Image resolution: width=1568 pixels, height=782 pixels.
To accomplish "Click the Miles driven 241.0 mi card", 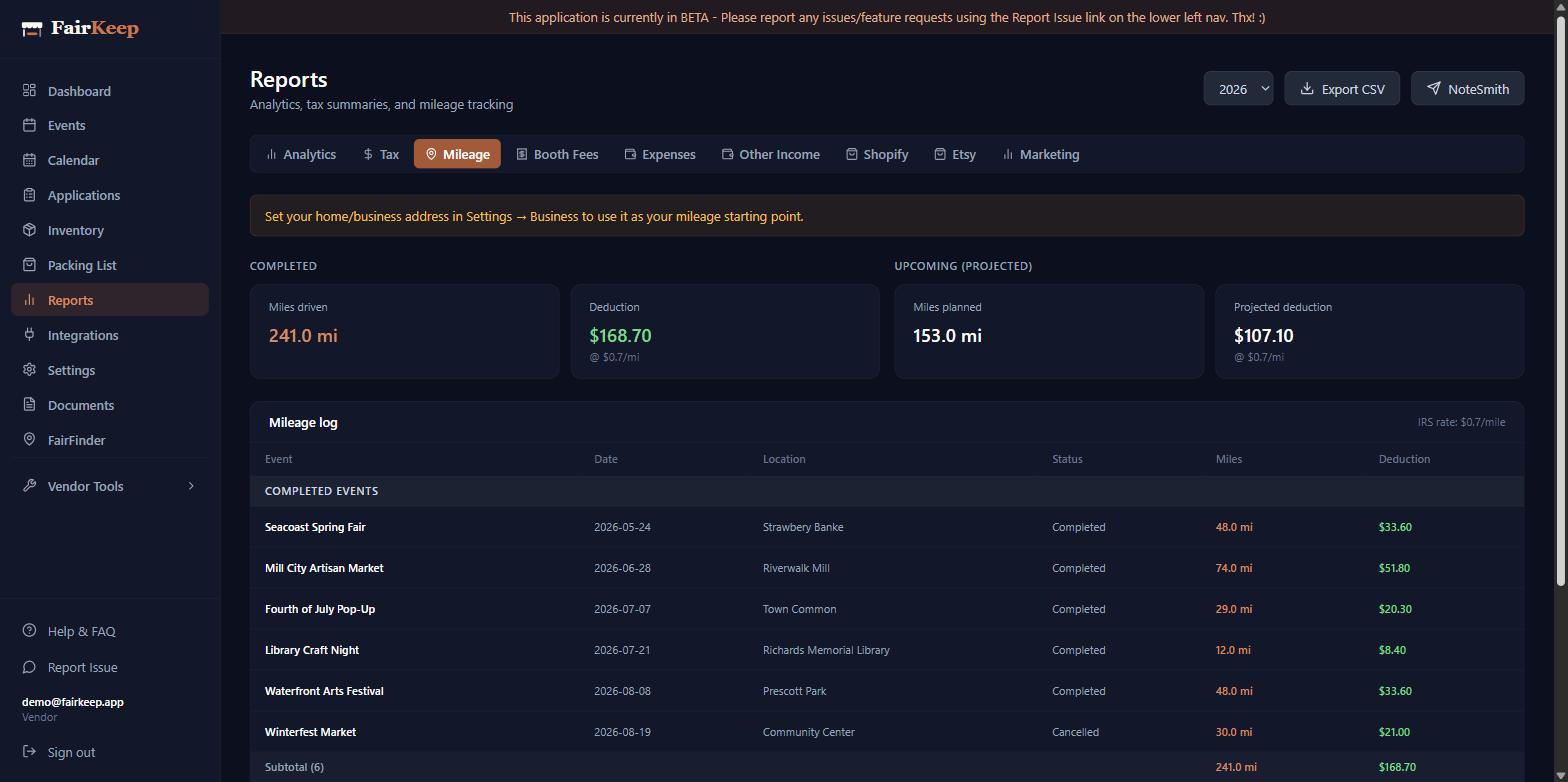I will [x=405, y=331].
